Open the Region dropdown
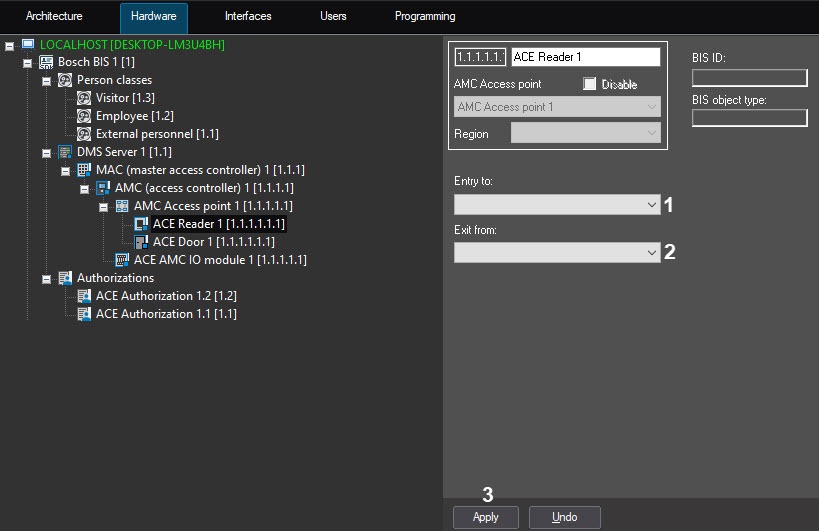The width and height of the screenshot is (819, 531). point(585,133)
